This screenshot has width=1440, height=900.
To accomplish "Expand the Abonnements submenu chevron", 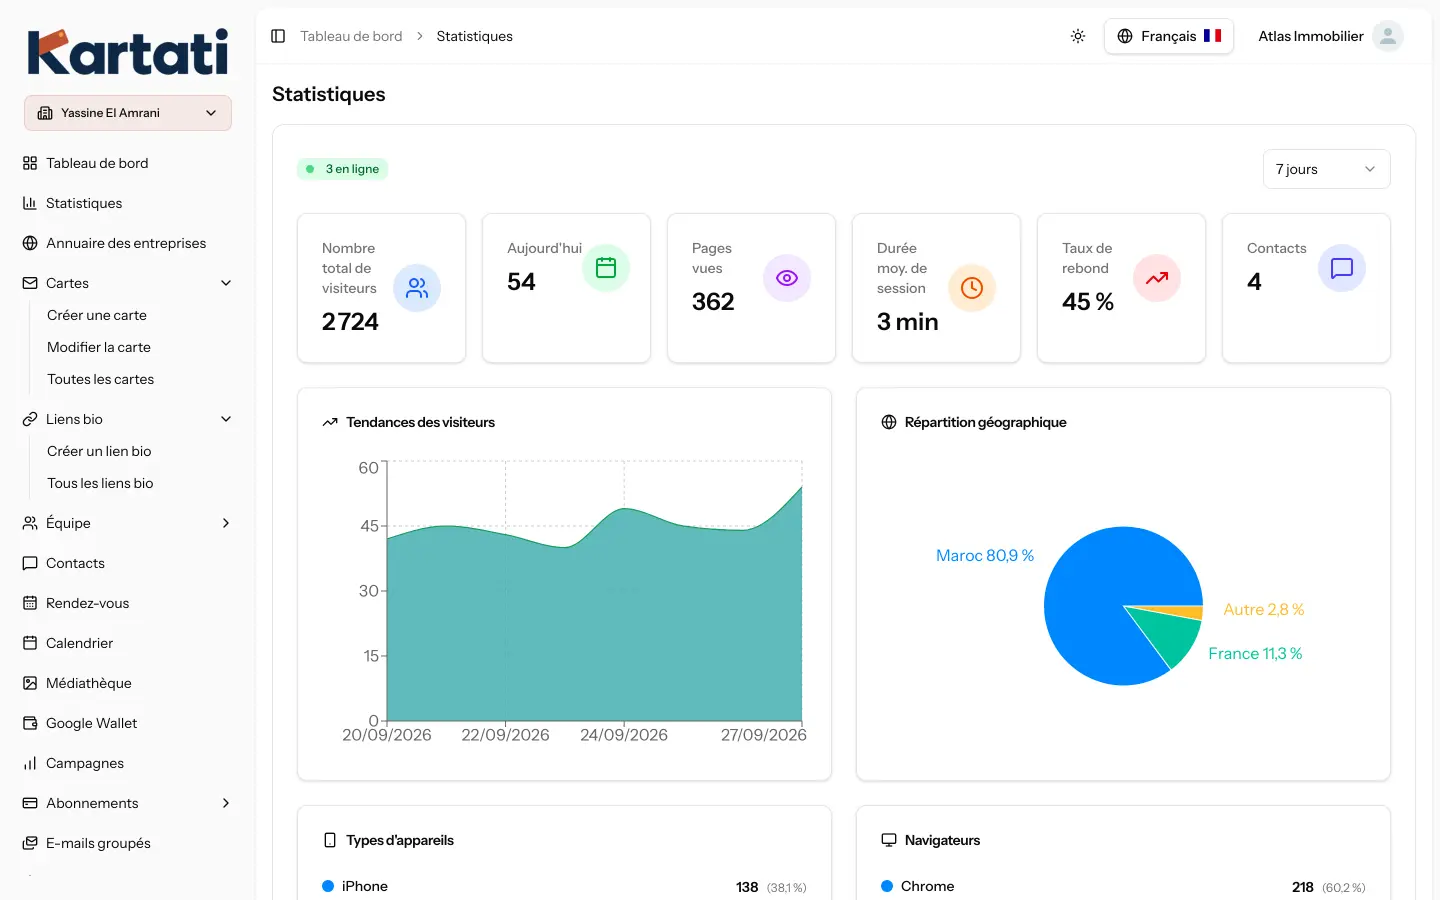I will click(x=226, y=803).
